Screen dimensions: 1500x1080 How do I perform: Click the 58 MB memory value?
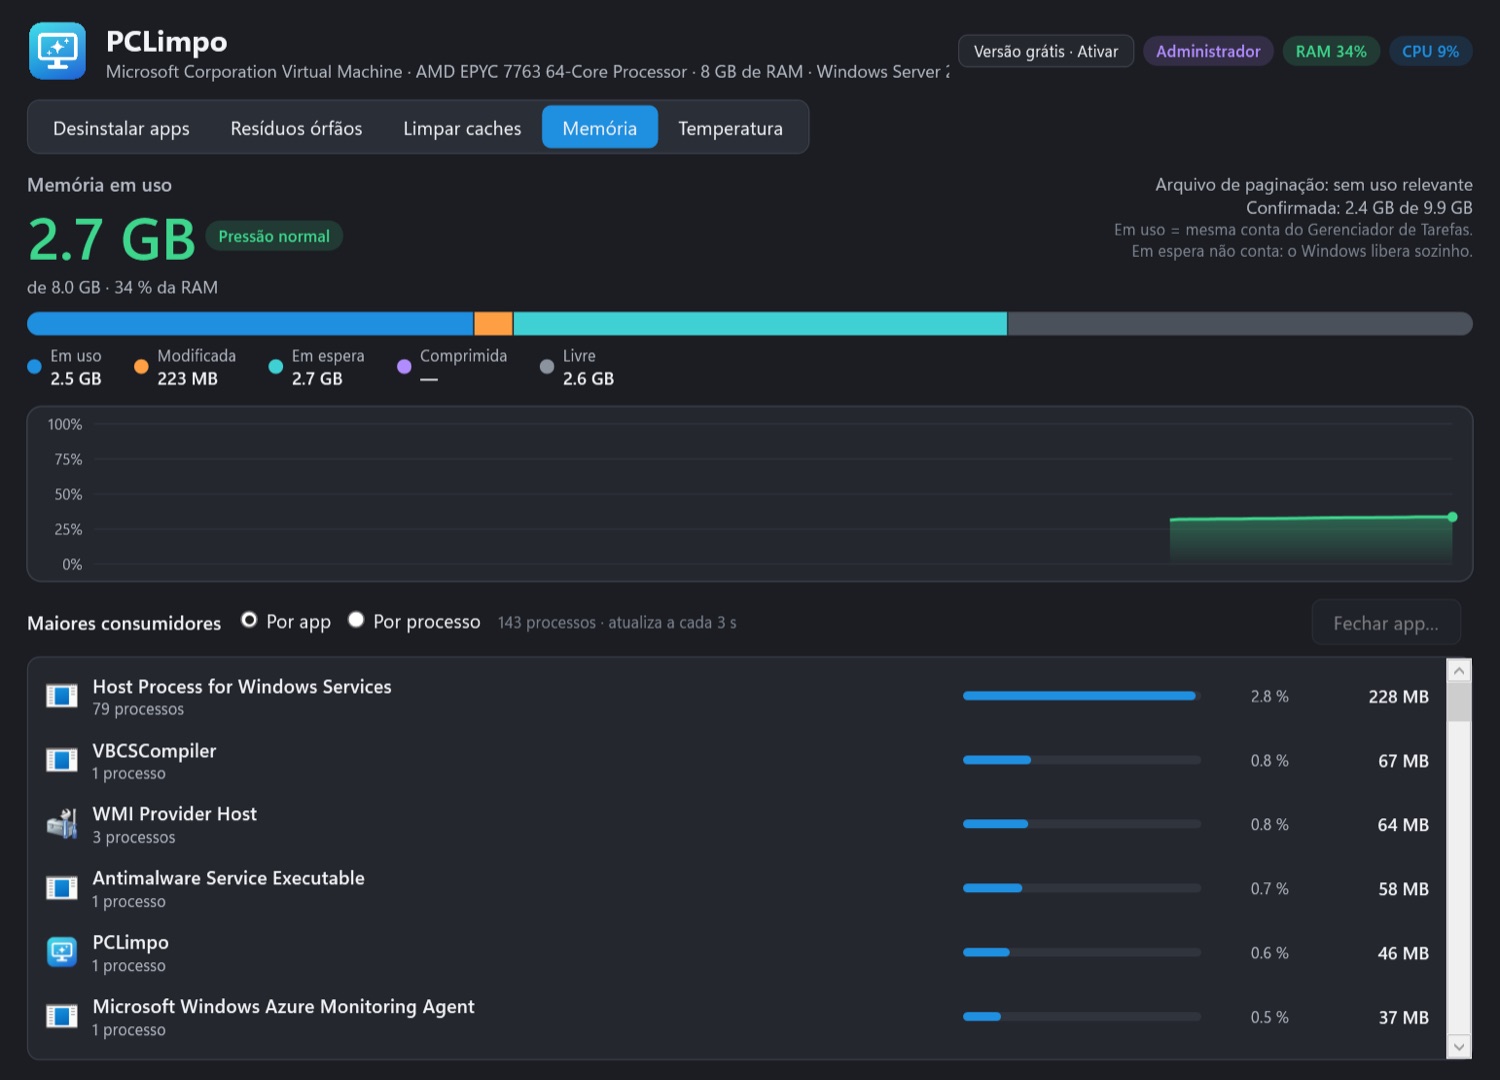(x=1403, y=888)
